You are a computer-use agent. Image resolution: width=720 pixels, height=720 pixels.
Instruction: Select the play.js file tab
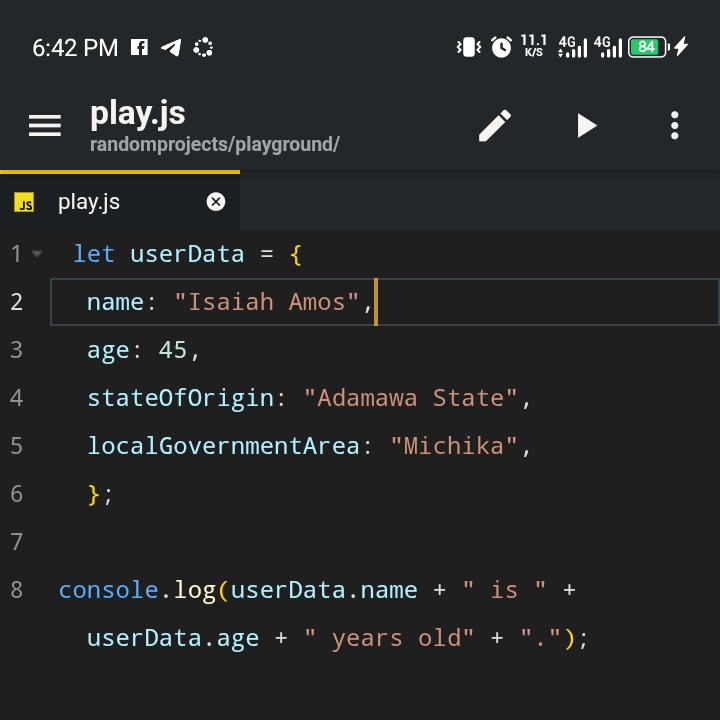[120, 202]
